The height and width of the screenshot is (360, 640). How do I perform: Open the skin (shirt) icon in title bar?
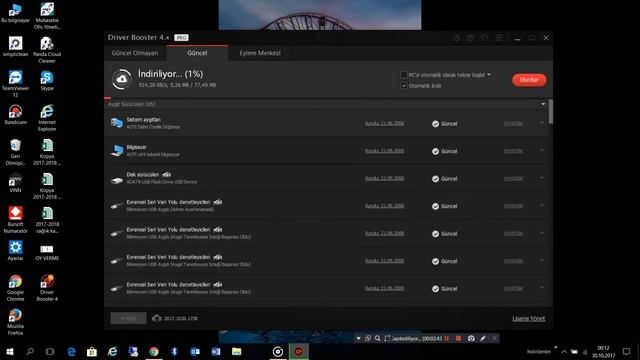coord(484,38)
